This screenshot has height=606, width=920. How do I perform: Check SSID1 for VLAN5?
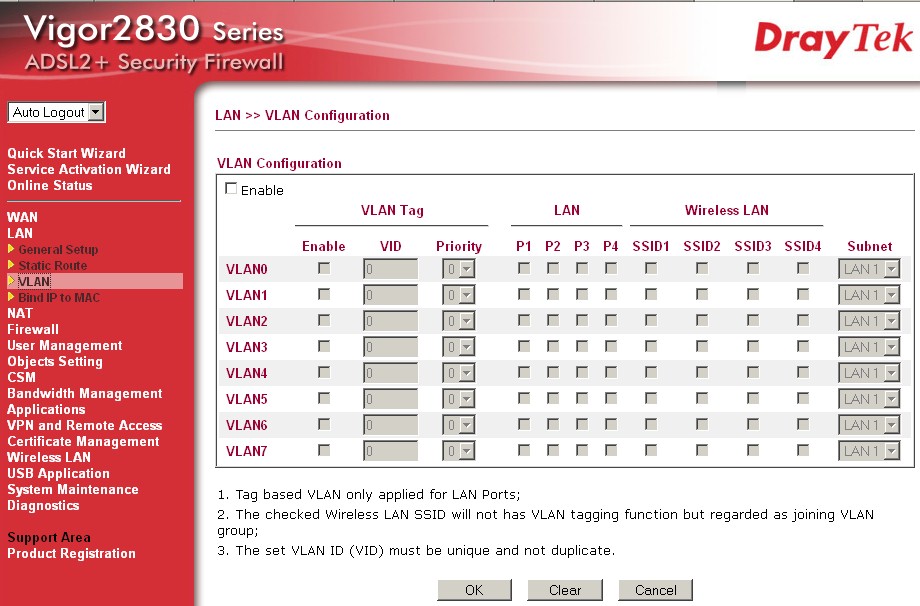651,398
